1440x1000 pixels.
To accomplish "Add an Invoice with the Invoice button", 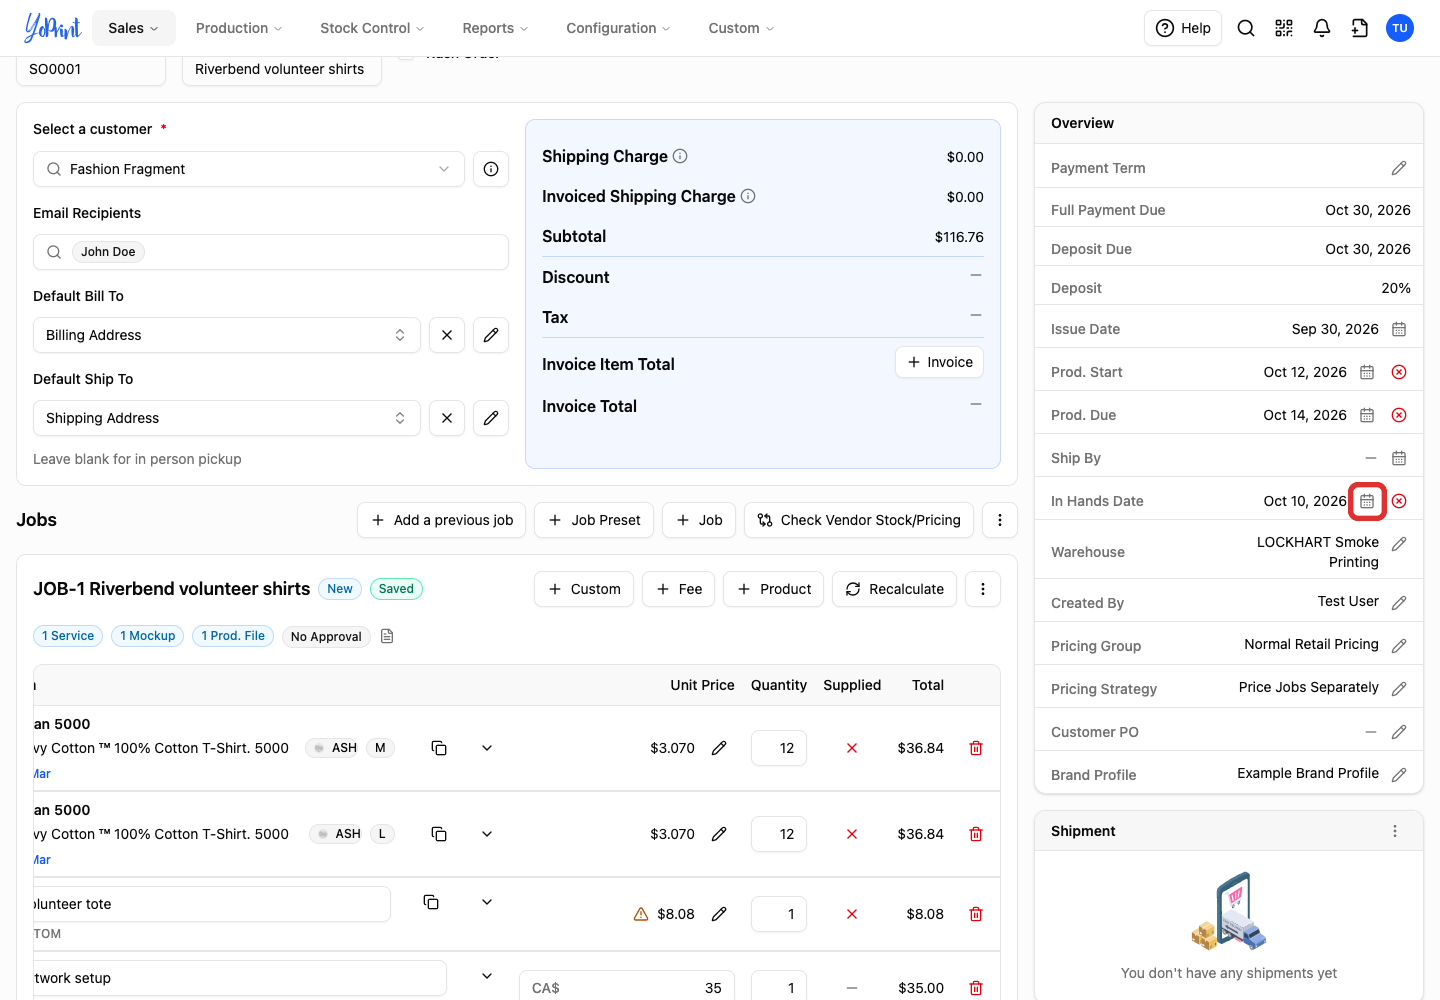I will click(x=939, y=362).
